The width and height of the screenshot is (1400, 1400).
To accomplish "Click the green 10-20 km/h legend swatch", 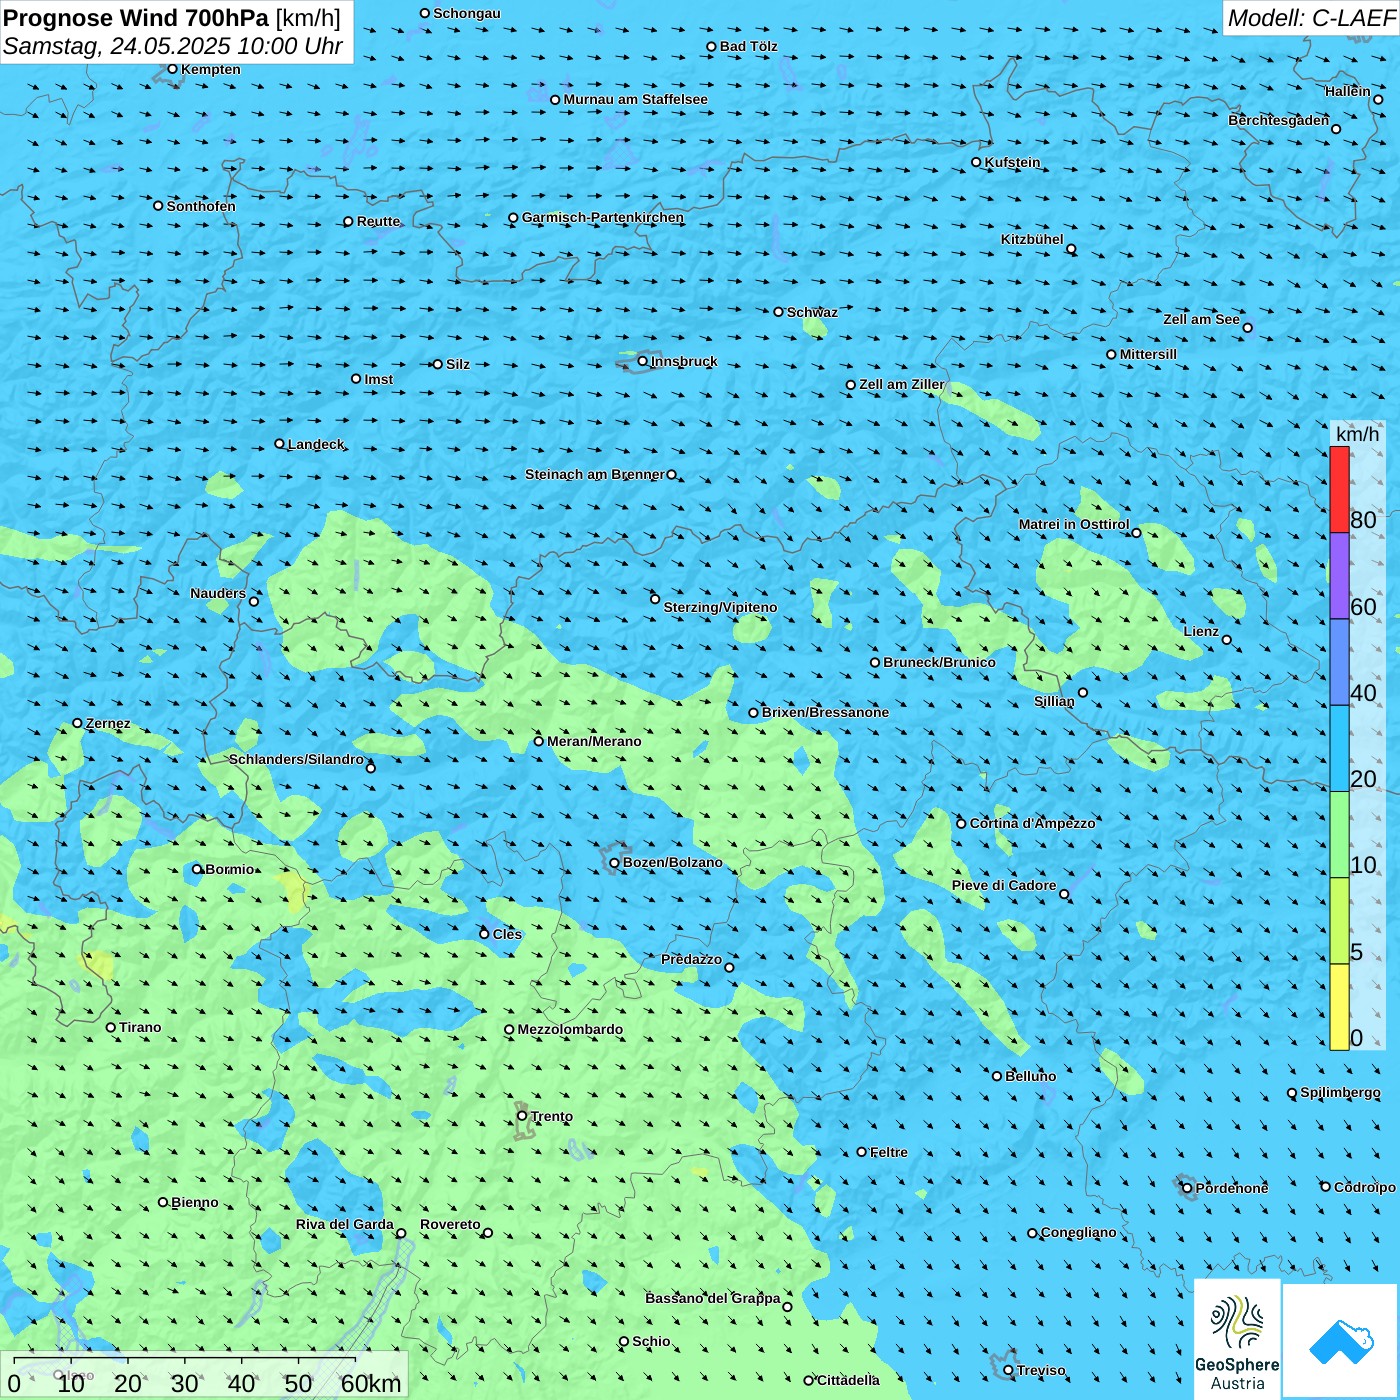I will click(1339, 834).
